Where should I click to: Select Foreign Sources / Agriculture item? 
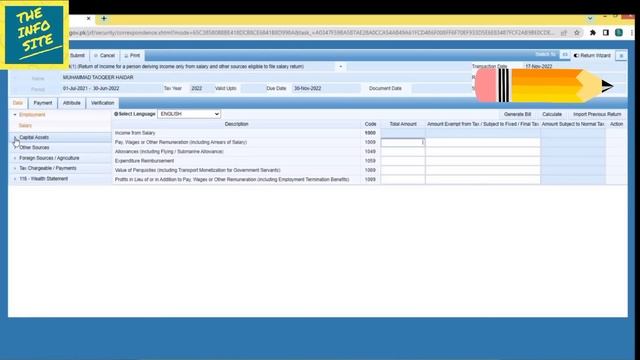pyautogui.click(x=49, y=158)
